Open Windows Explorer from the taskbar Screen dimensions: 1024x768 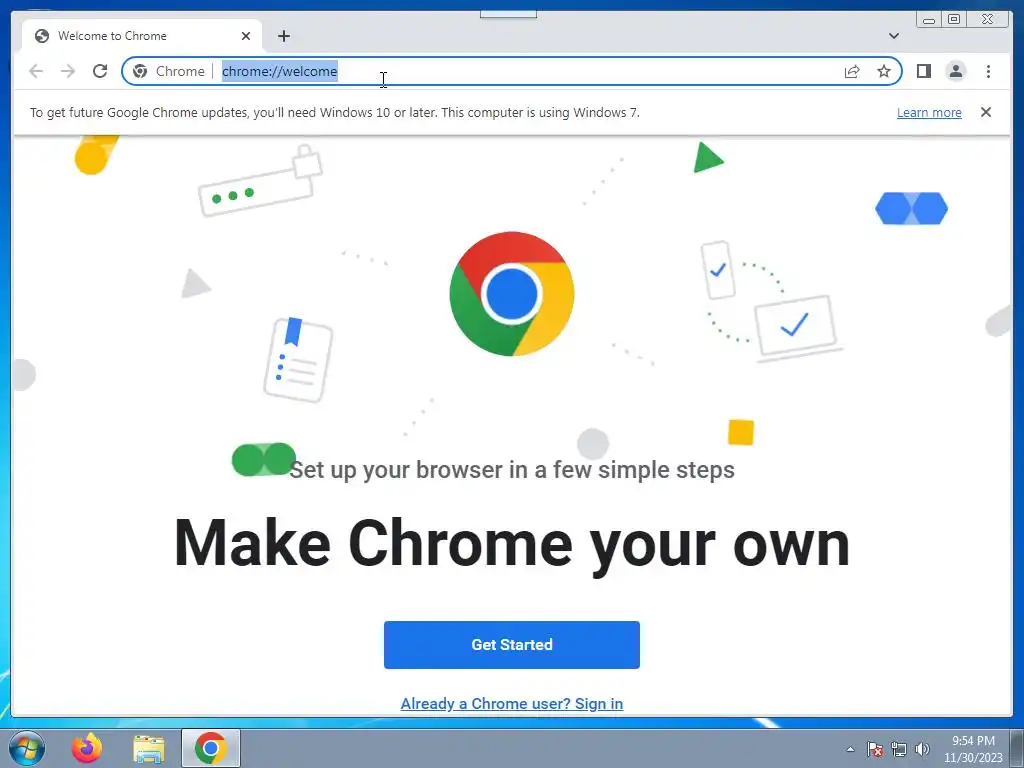(x=149, y=748)
